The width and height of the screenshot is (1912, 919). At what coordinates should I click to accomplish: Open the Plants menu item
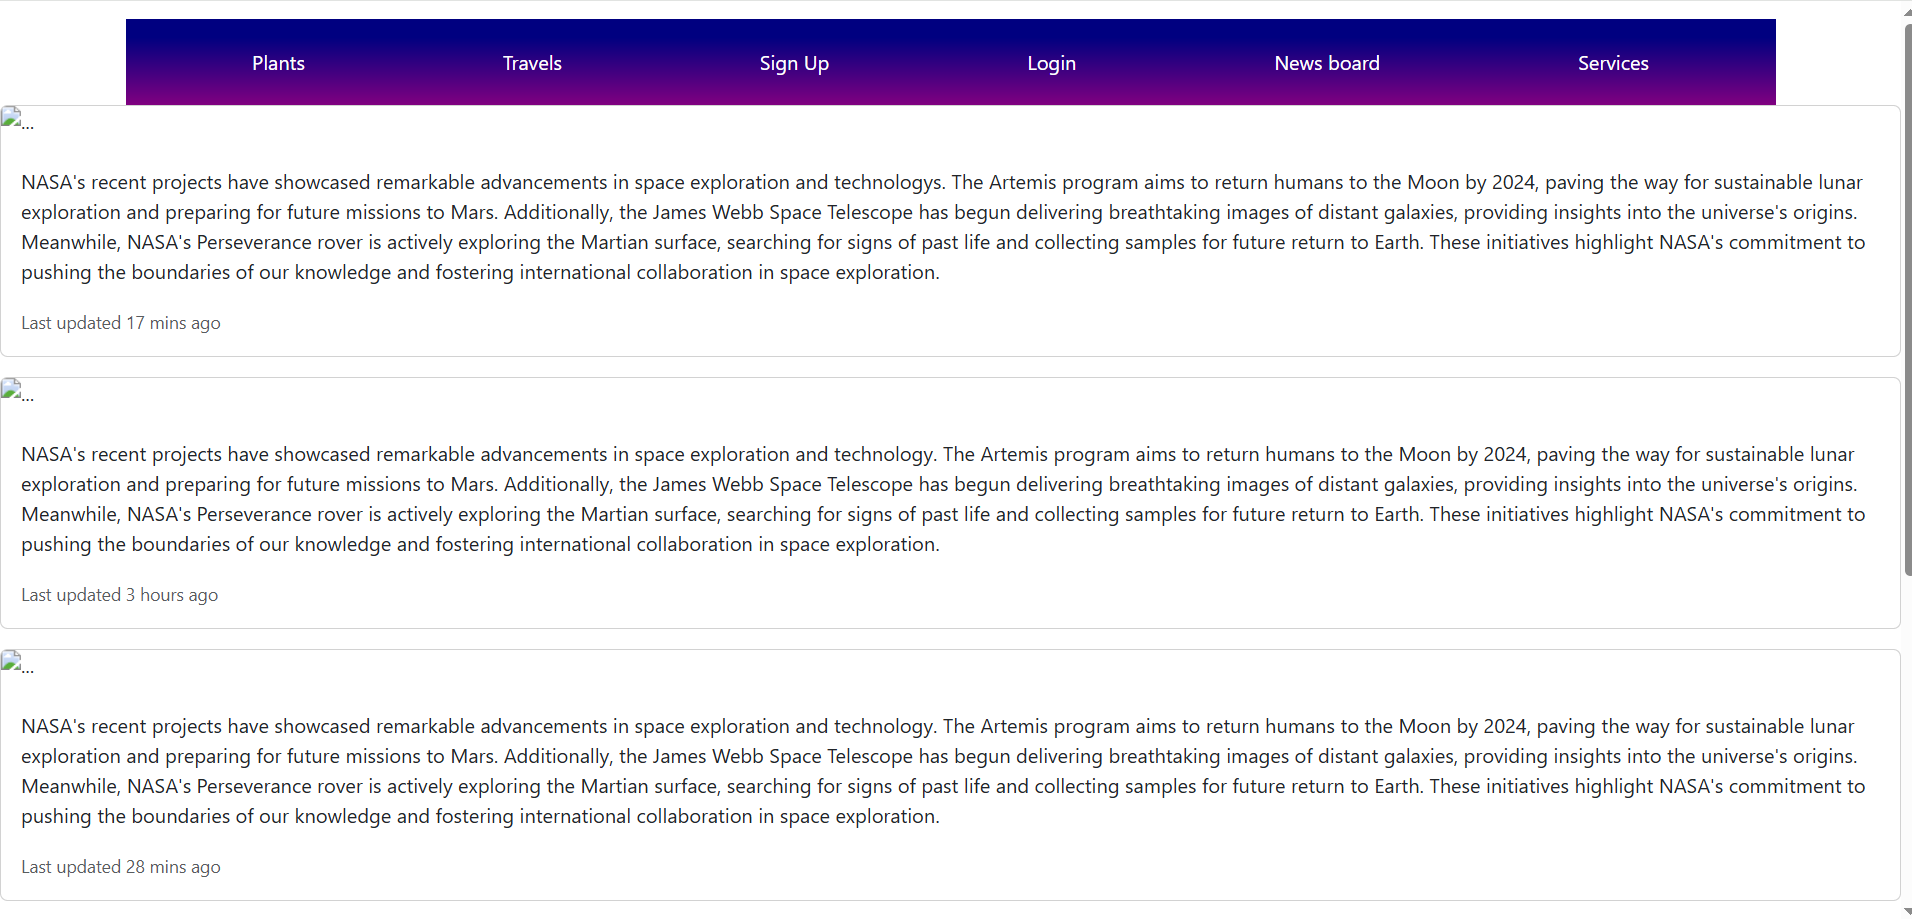coord(278,63)
